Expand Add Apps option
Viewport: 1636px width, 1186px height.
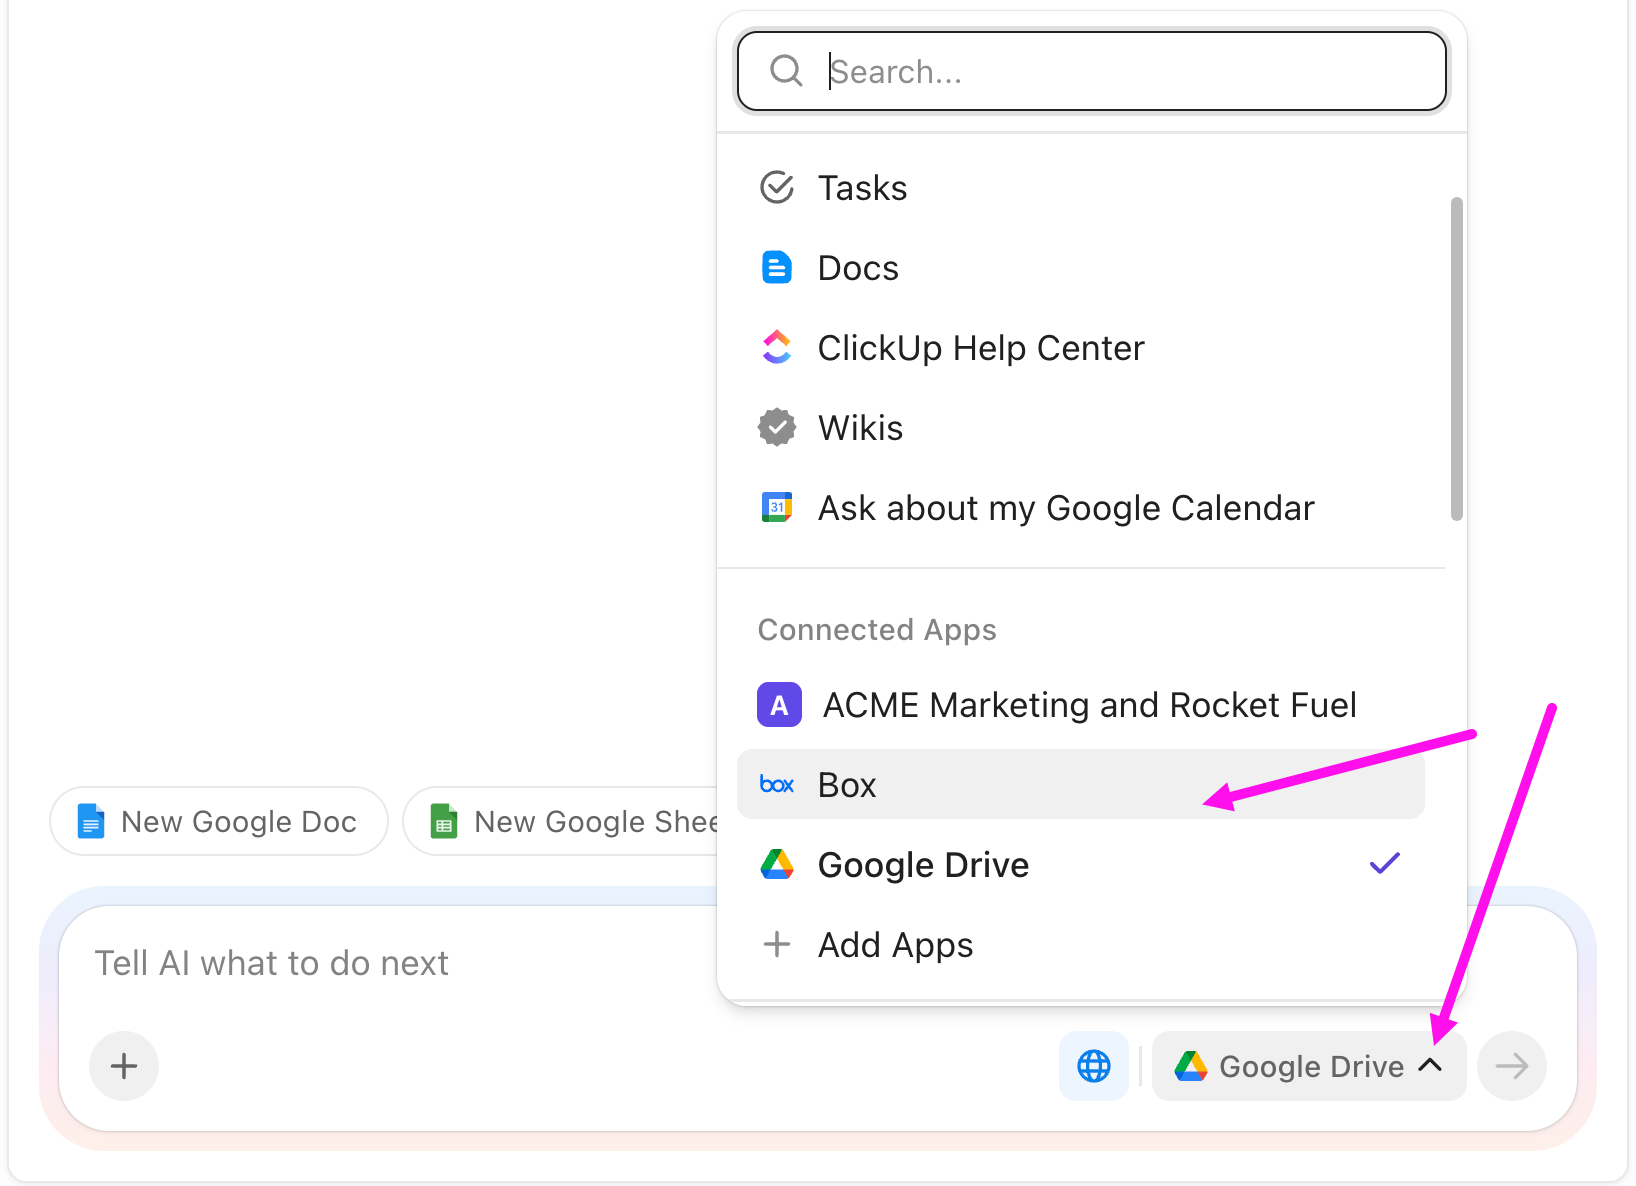pyautogui.click(x=894, y=944)
